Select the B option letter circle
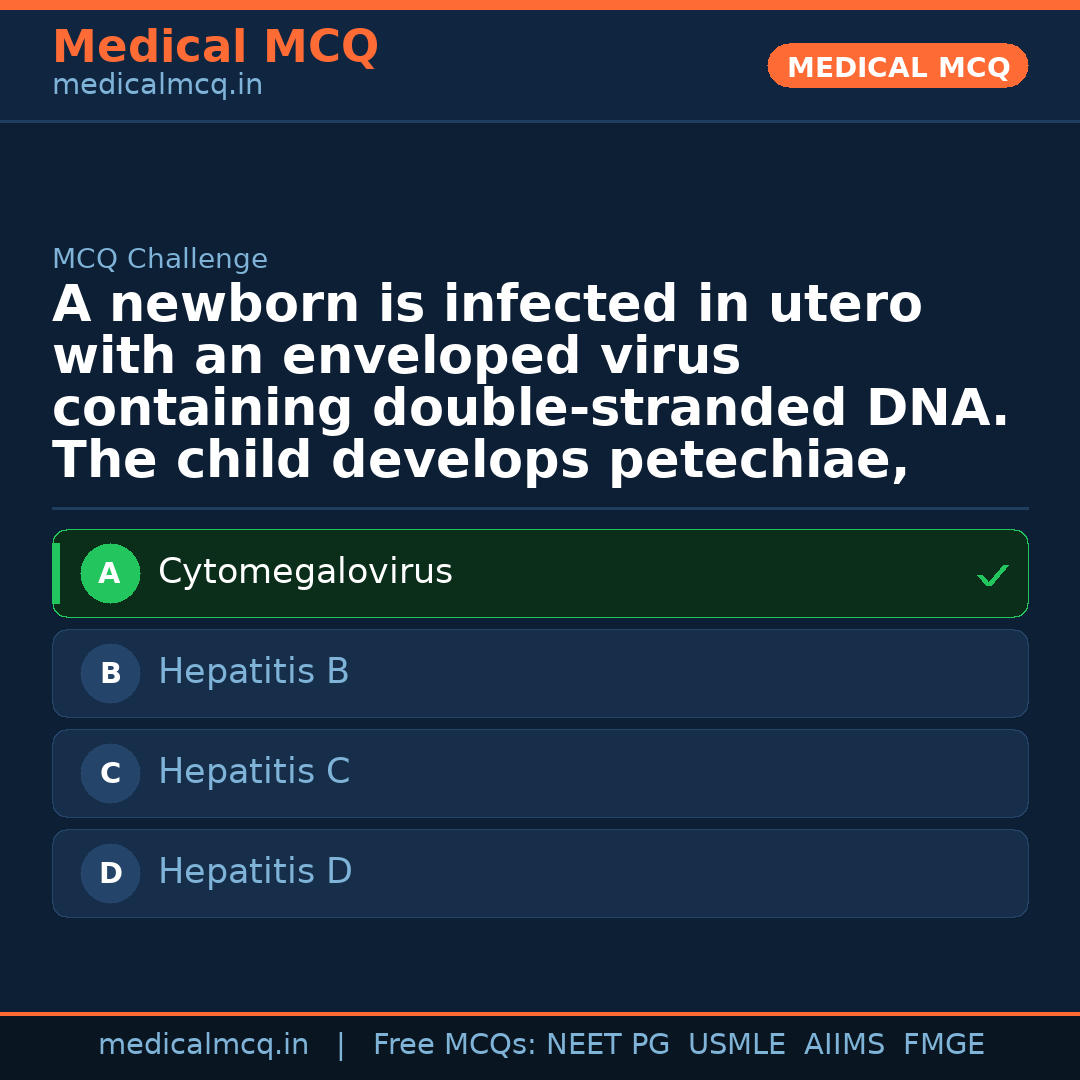1080x1080 pixels. tap(110, 674)
